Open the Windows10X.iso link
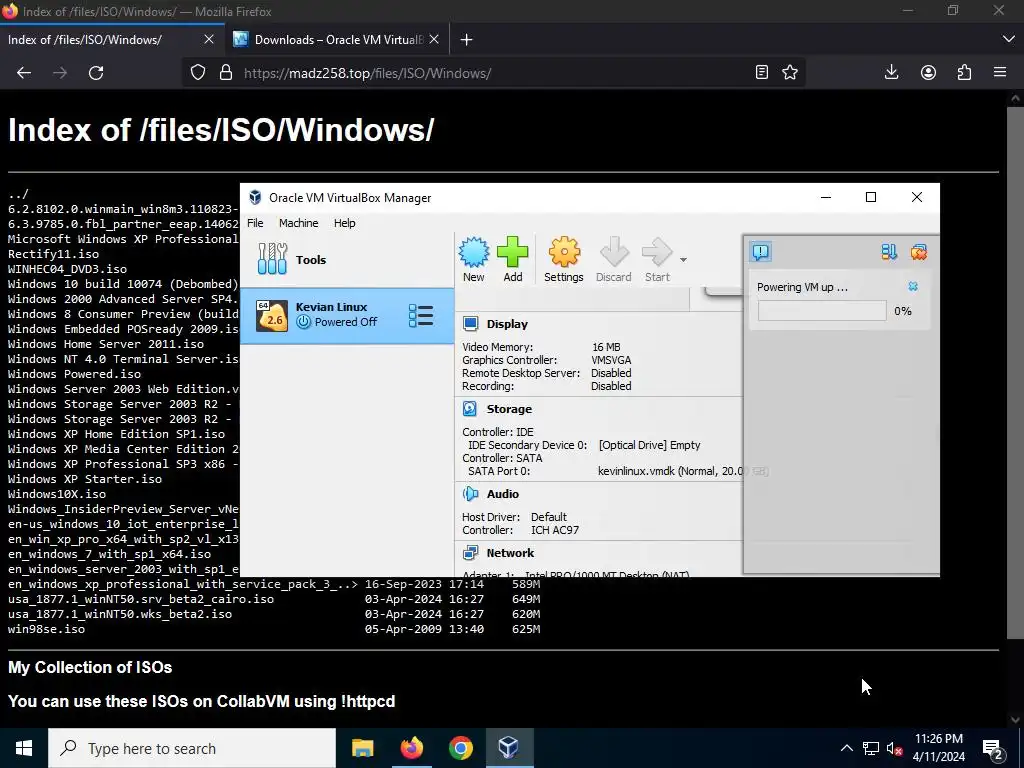 coord(57,494)
